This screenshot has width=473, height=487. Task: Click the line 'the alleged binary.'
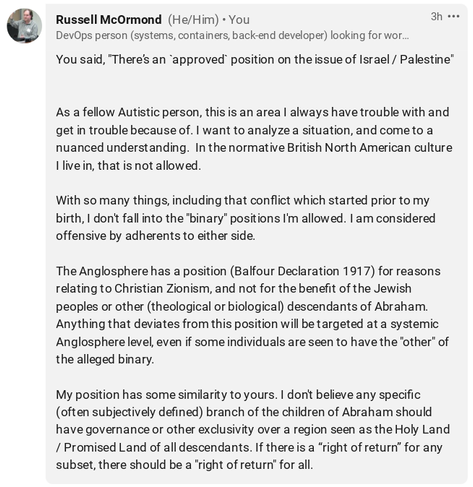[105, 359]
